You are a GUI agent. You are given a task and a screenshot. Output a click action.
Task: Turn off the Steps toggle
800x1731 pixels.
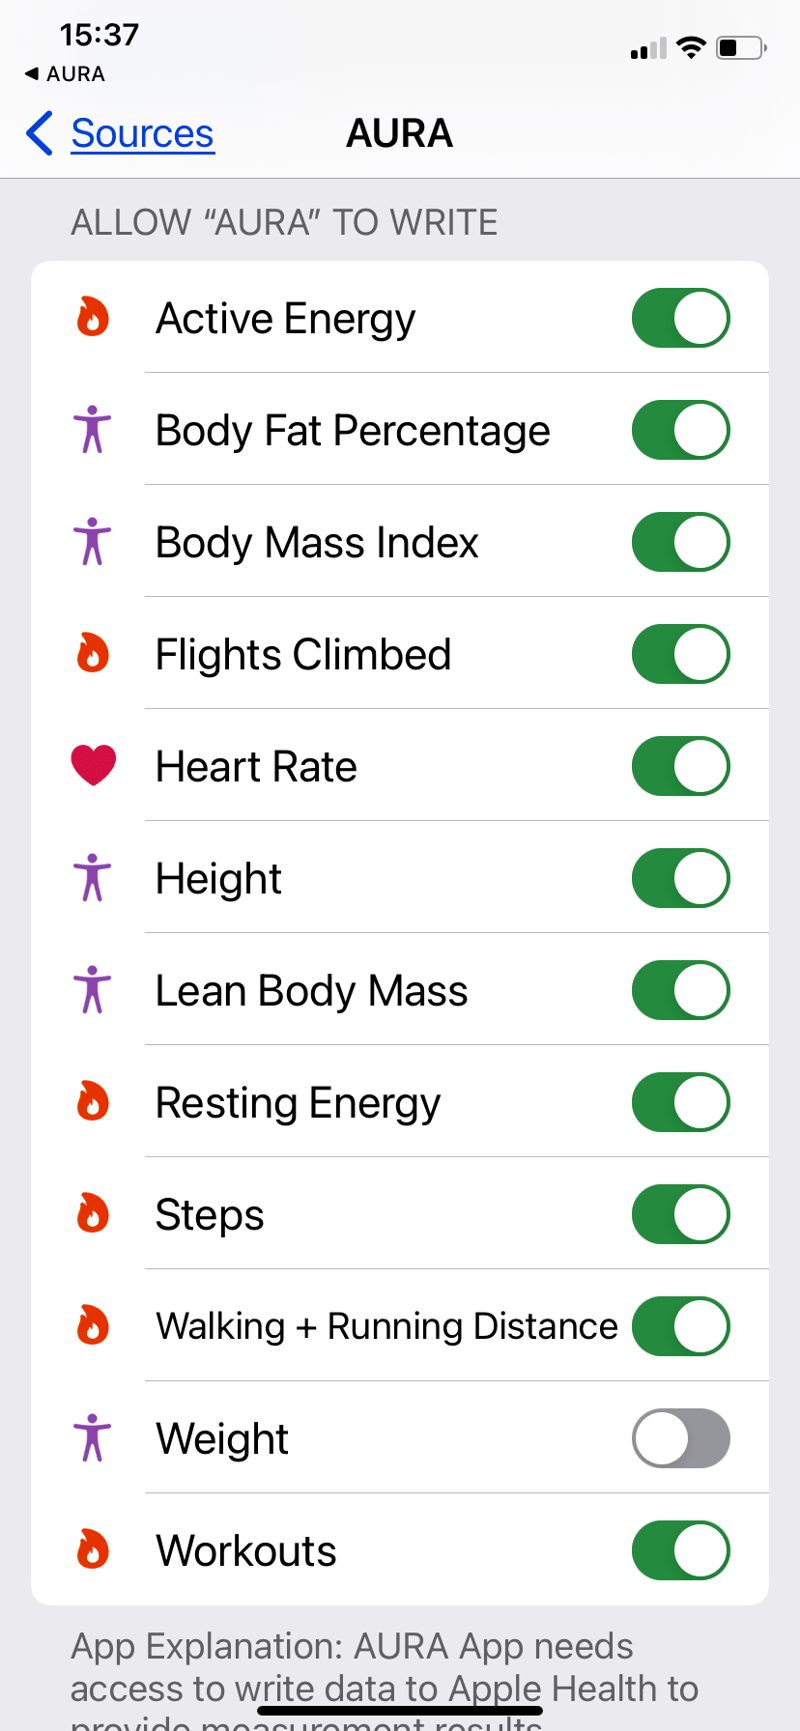680,1214
